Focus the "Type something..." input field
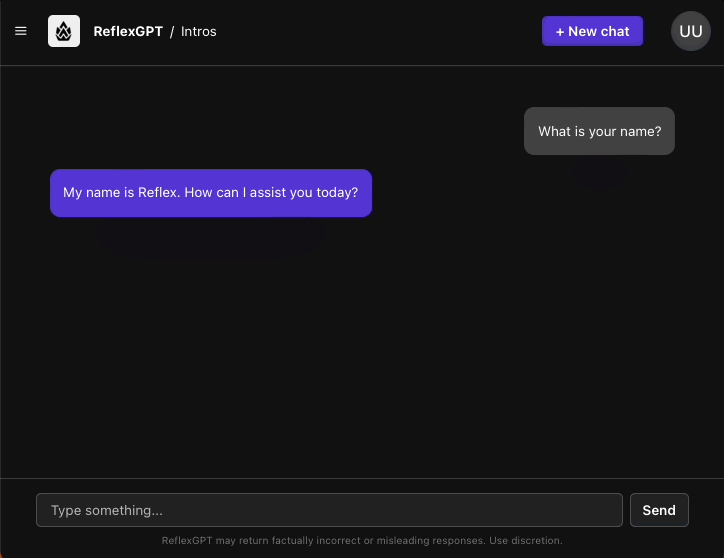This screenshot has height=558, width=724. tap(329, 510)
